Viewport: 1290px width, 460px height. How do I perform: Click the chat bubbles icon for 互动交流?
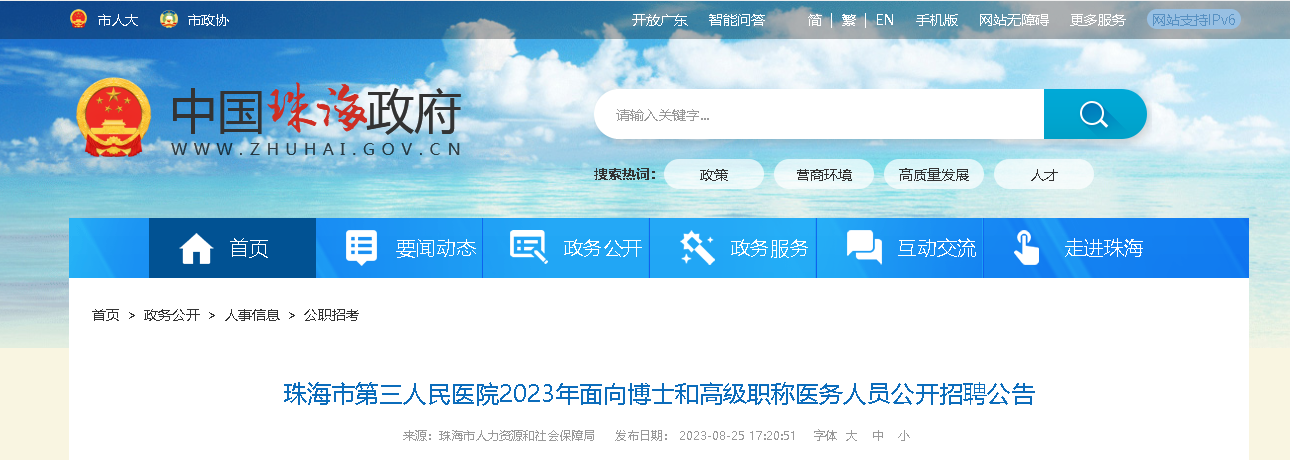click(864, 247)
